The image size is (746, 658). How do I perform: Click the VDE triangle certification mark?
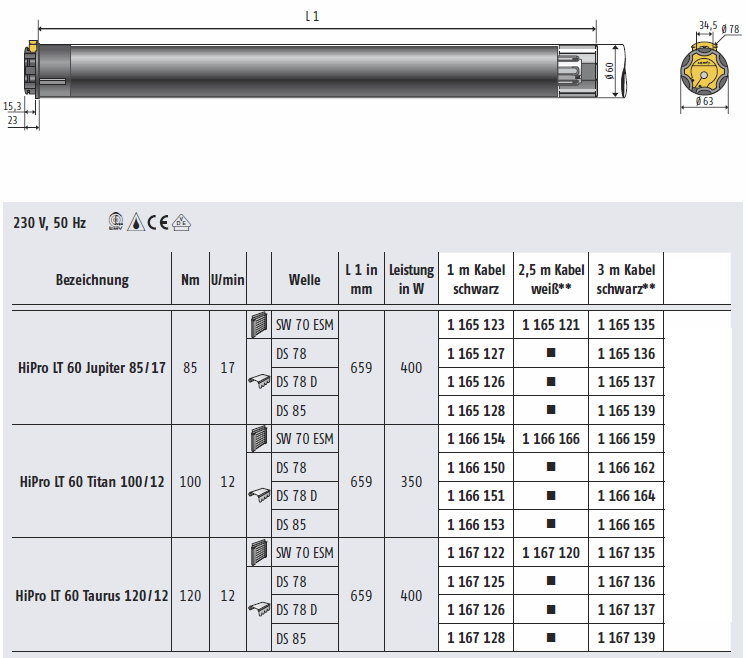click(182, 222)
